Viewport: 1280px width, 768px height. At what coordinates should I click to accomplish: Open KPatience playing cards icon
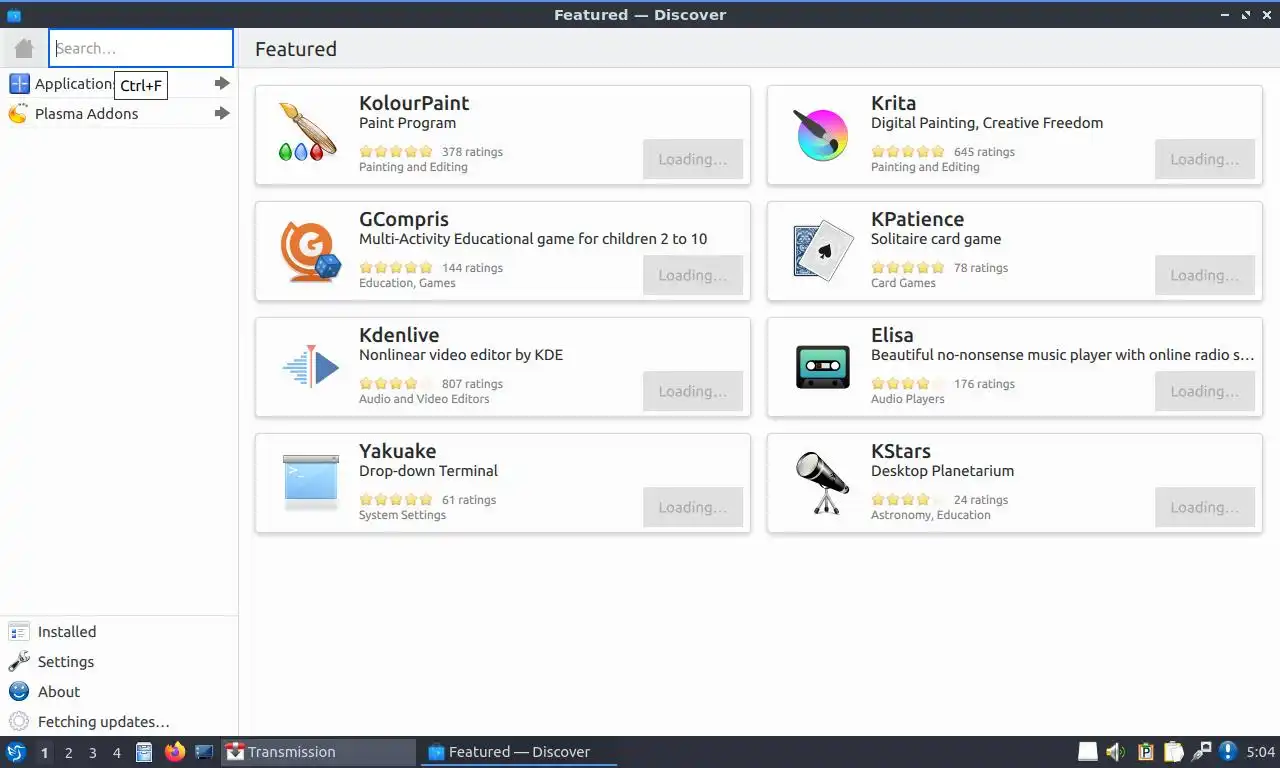tap(823, 250)
